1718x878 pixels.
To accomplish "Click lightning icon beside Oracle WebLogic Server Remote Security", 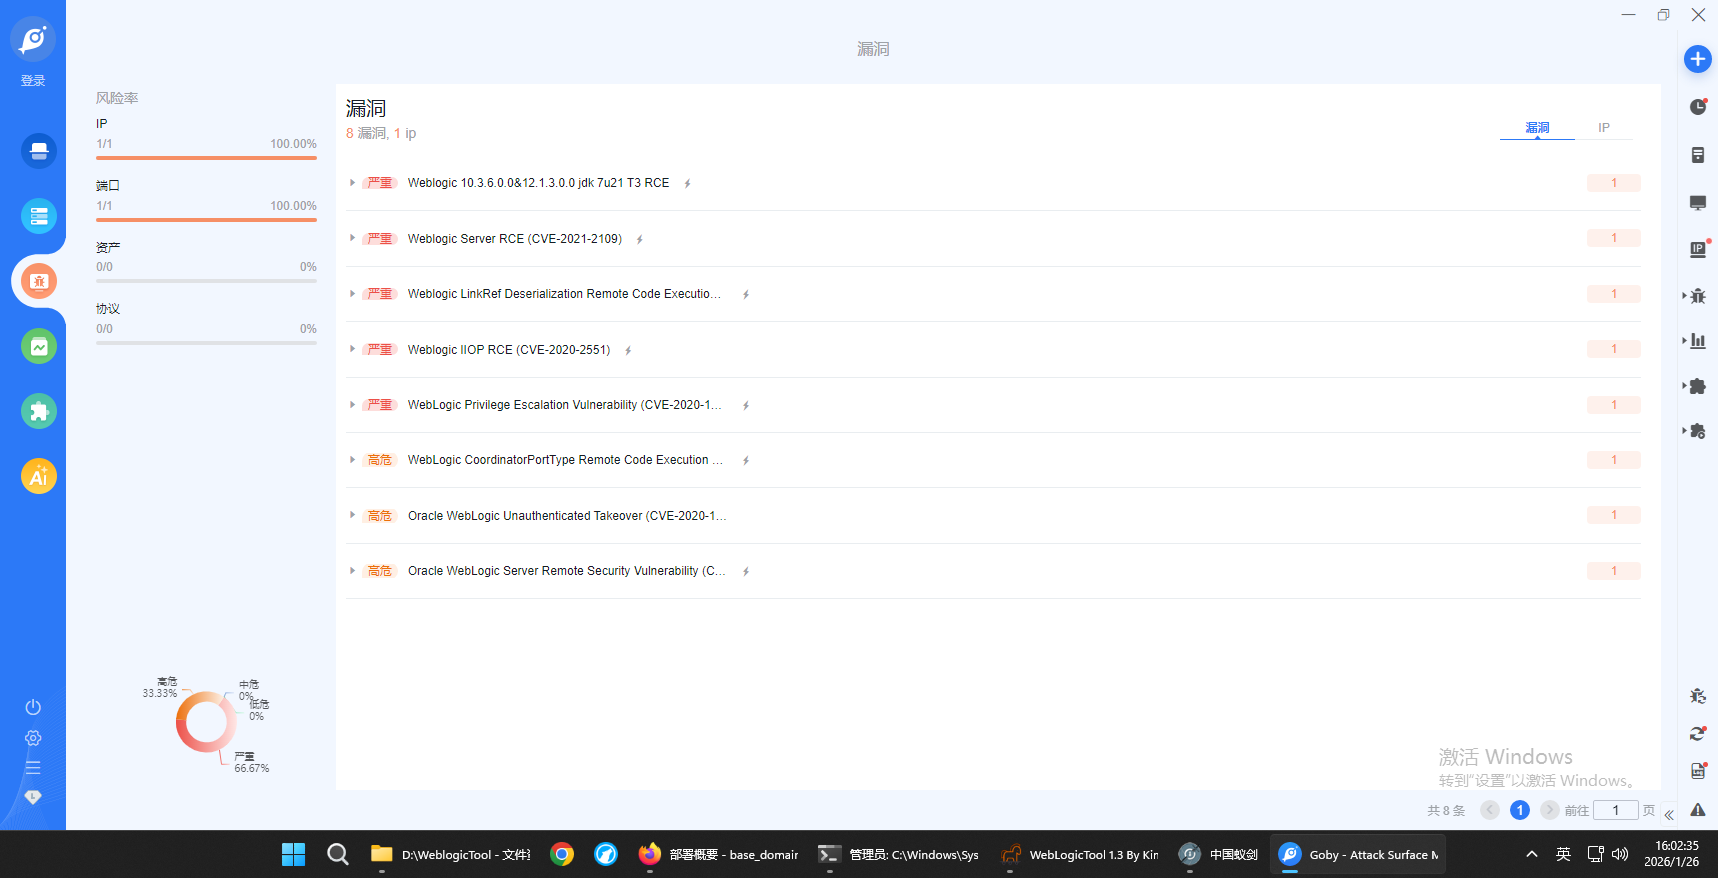I will (x=746, y=571).
